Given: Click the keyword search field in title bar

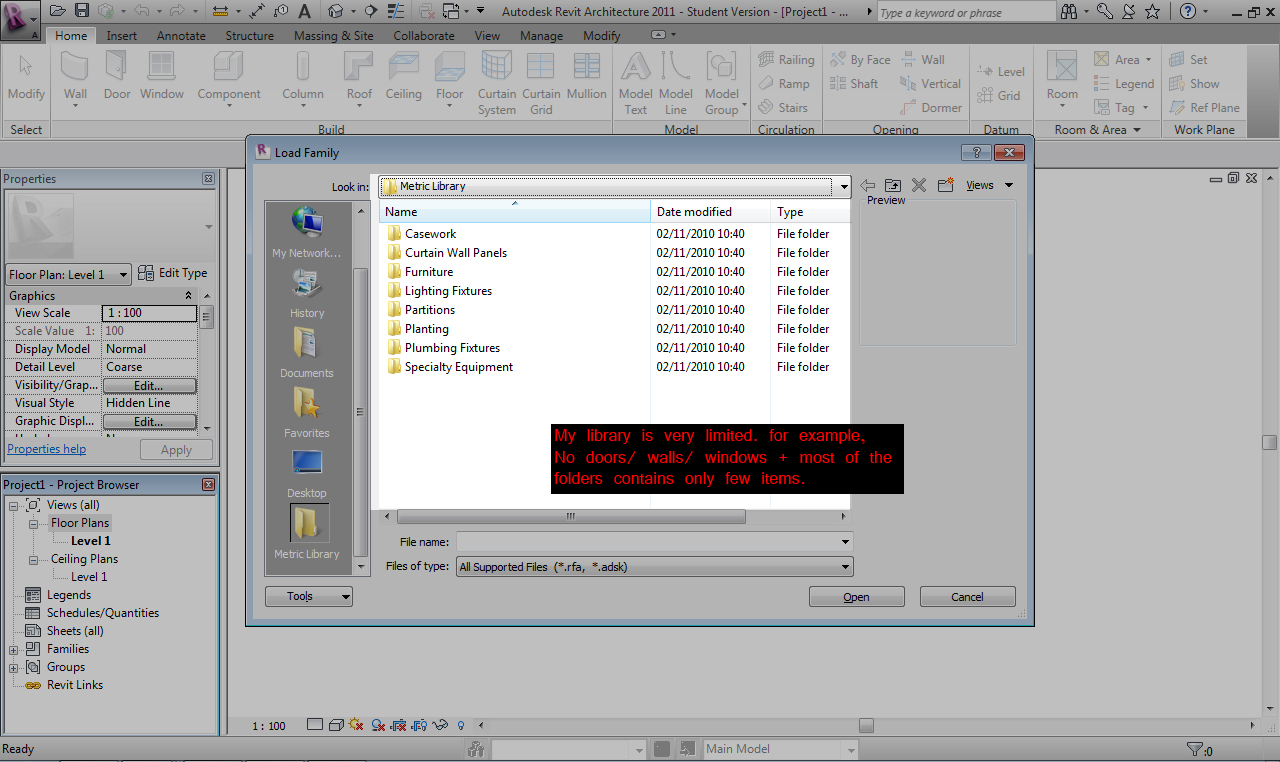Looking at the screenshot, I should coord(966,12).
